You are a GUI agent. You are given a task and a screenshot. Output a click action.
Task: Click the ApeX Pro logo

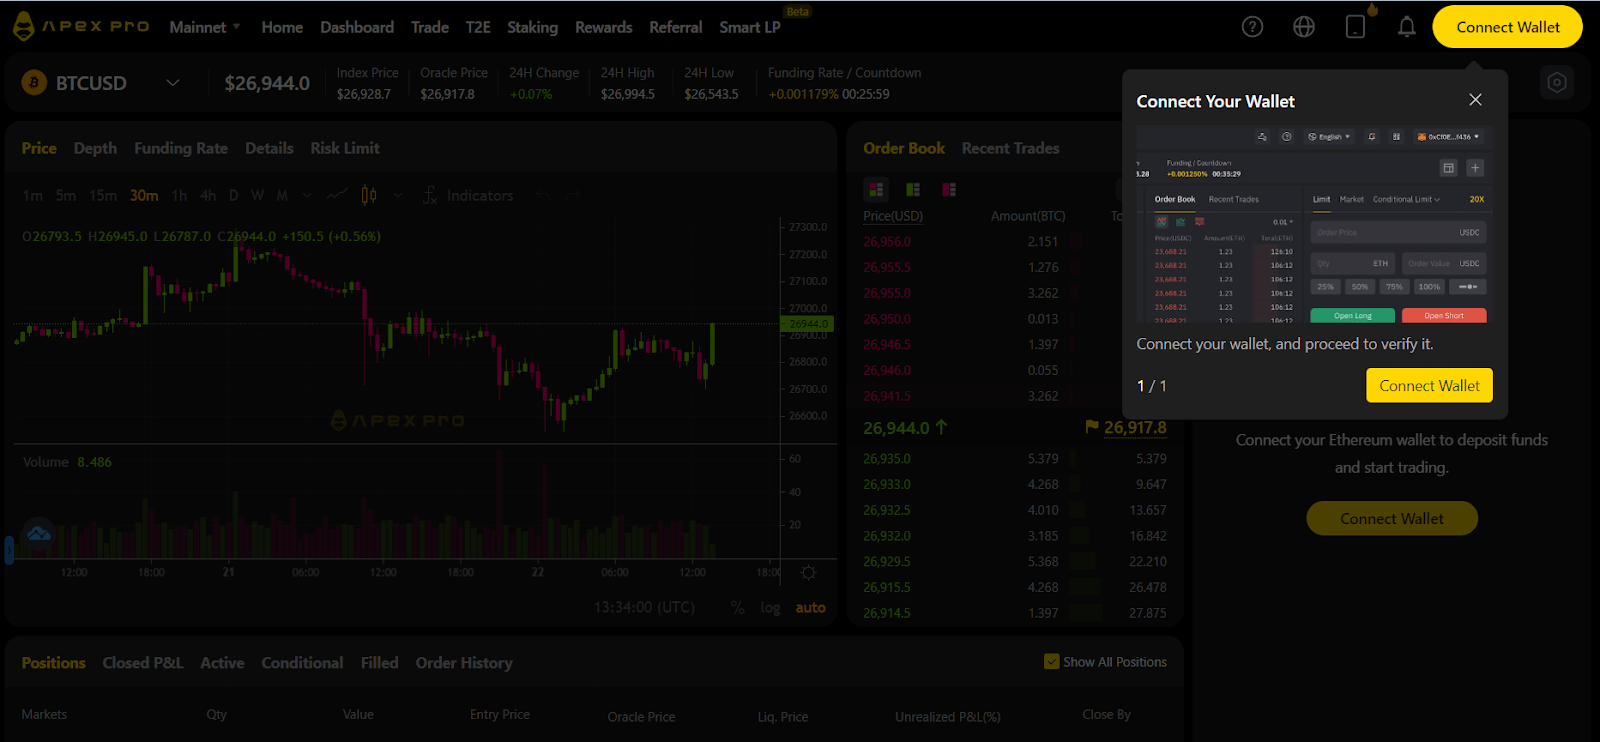click(x=81, y=26)
